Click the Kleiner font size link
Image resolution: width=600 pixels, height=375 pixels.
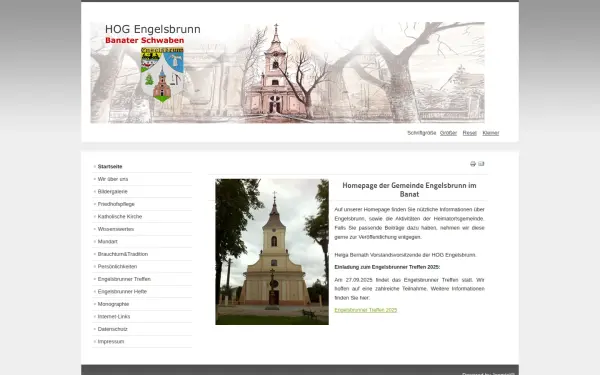[x=491, y=133]
